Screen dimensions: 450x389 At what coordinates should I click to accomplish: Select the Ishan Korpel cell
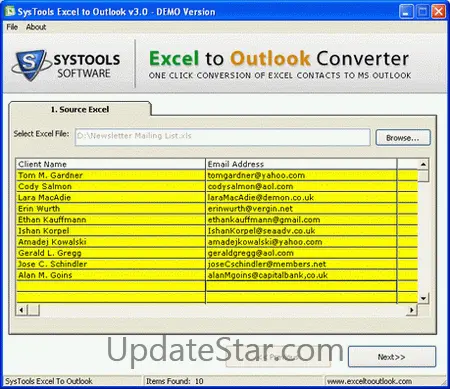tap(111, 231)
